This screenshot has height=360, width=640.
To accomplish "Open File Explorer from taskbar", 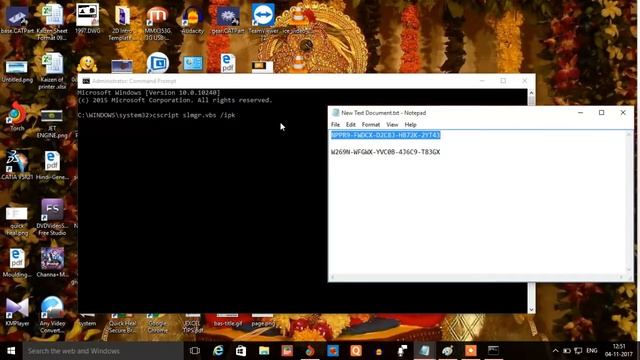I will coord(264,351).
